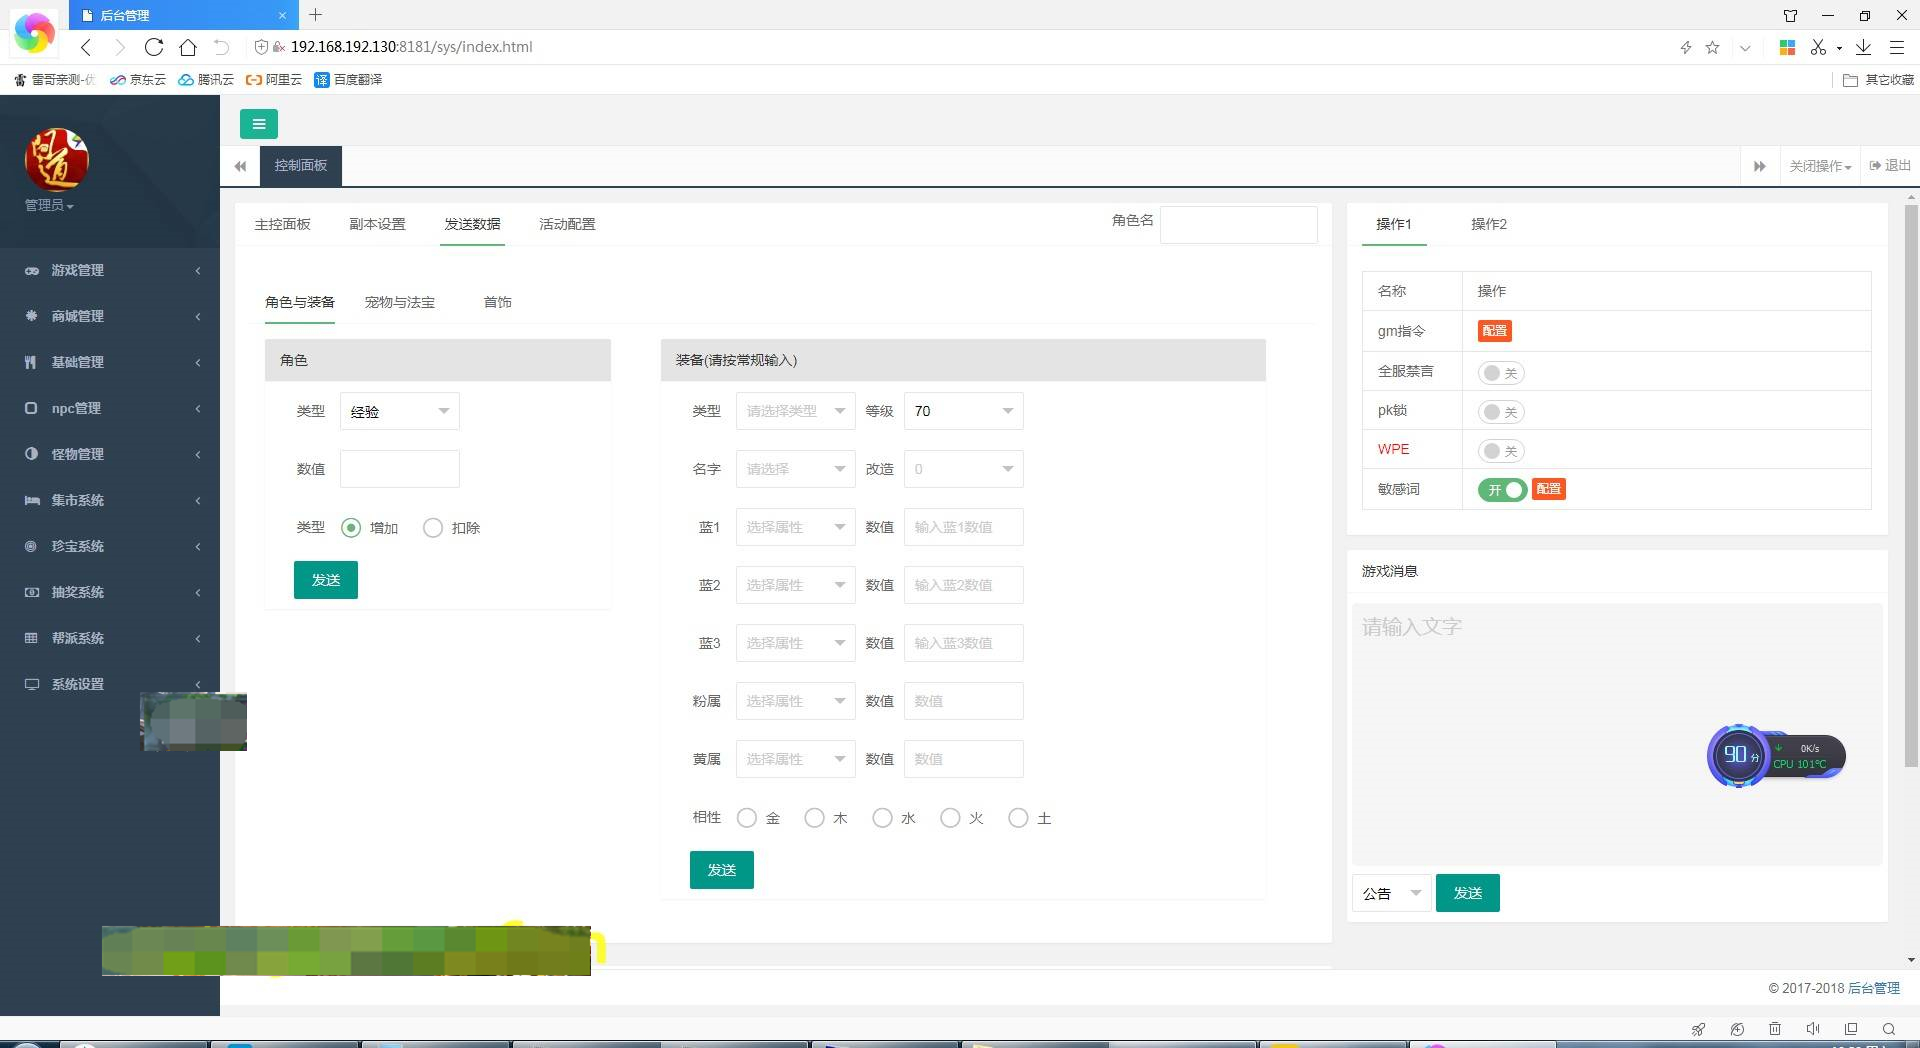Open the 公告 announcement dropdown
The image size is (1920, 1048).
pos(1390,893)
